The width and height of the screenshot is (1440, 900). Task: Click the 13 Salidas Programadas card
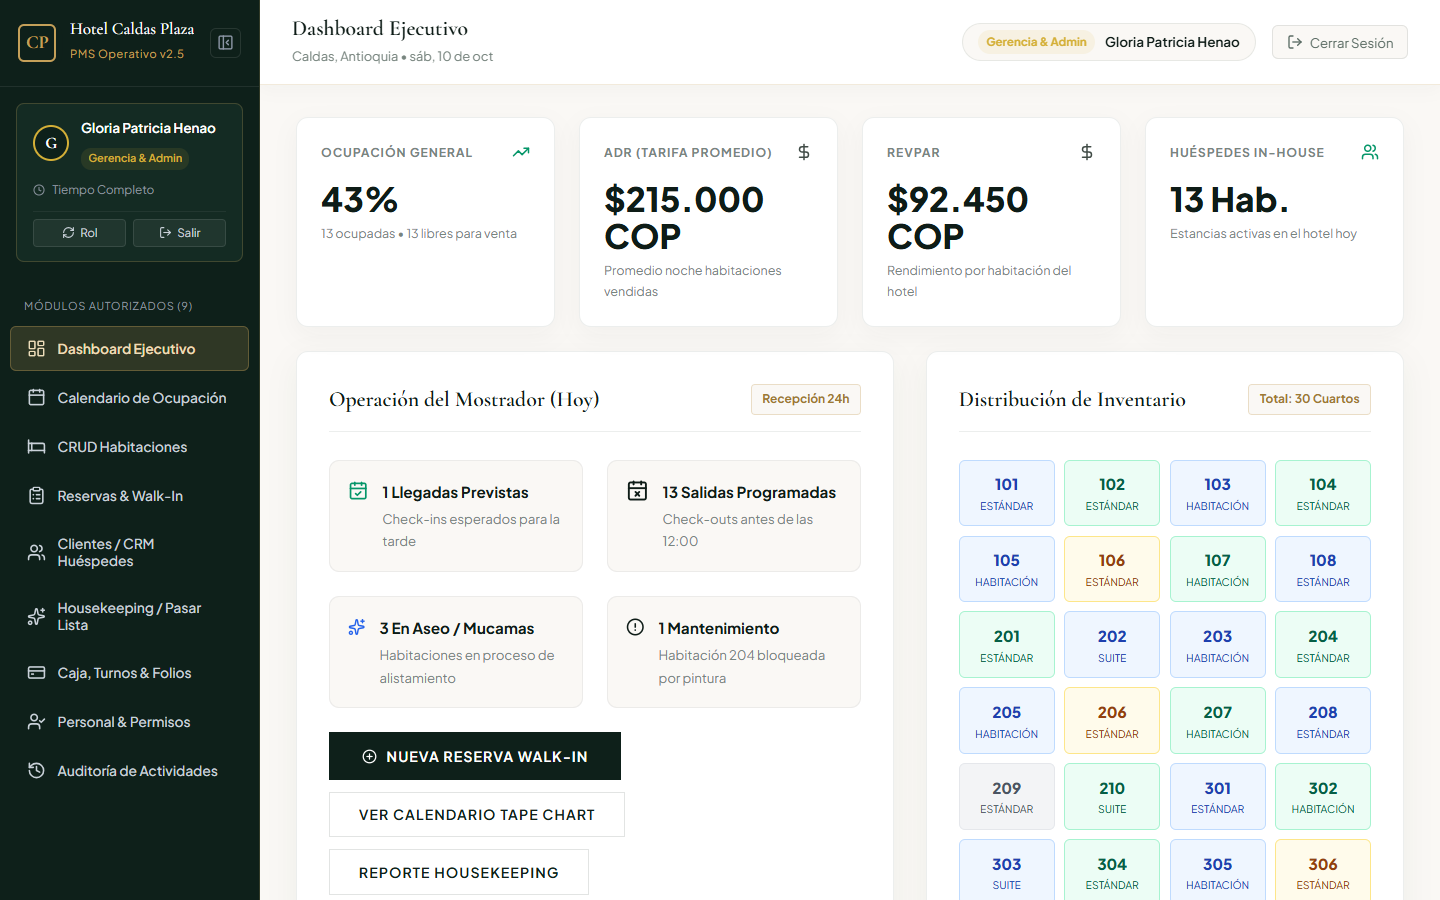pos(734,516)
